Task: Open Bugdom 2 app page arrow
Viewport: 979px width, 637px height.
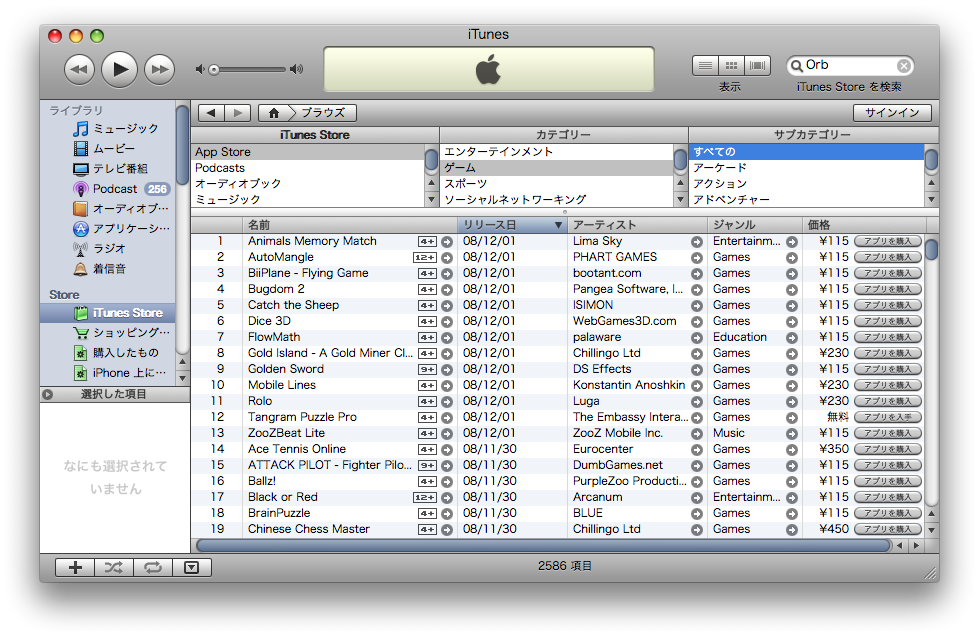Action: 447,290
